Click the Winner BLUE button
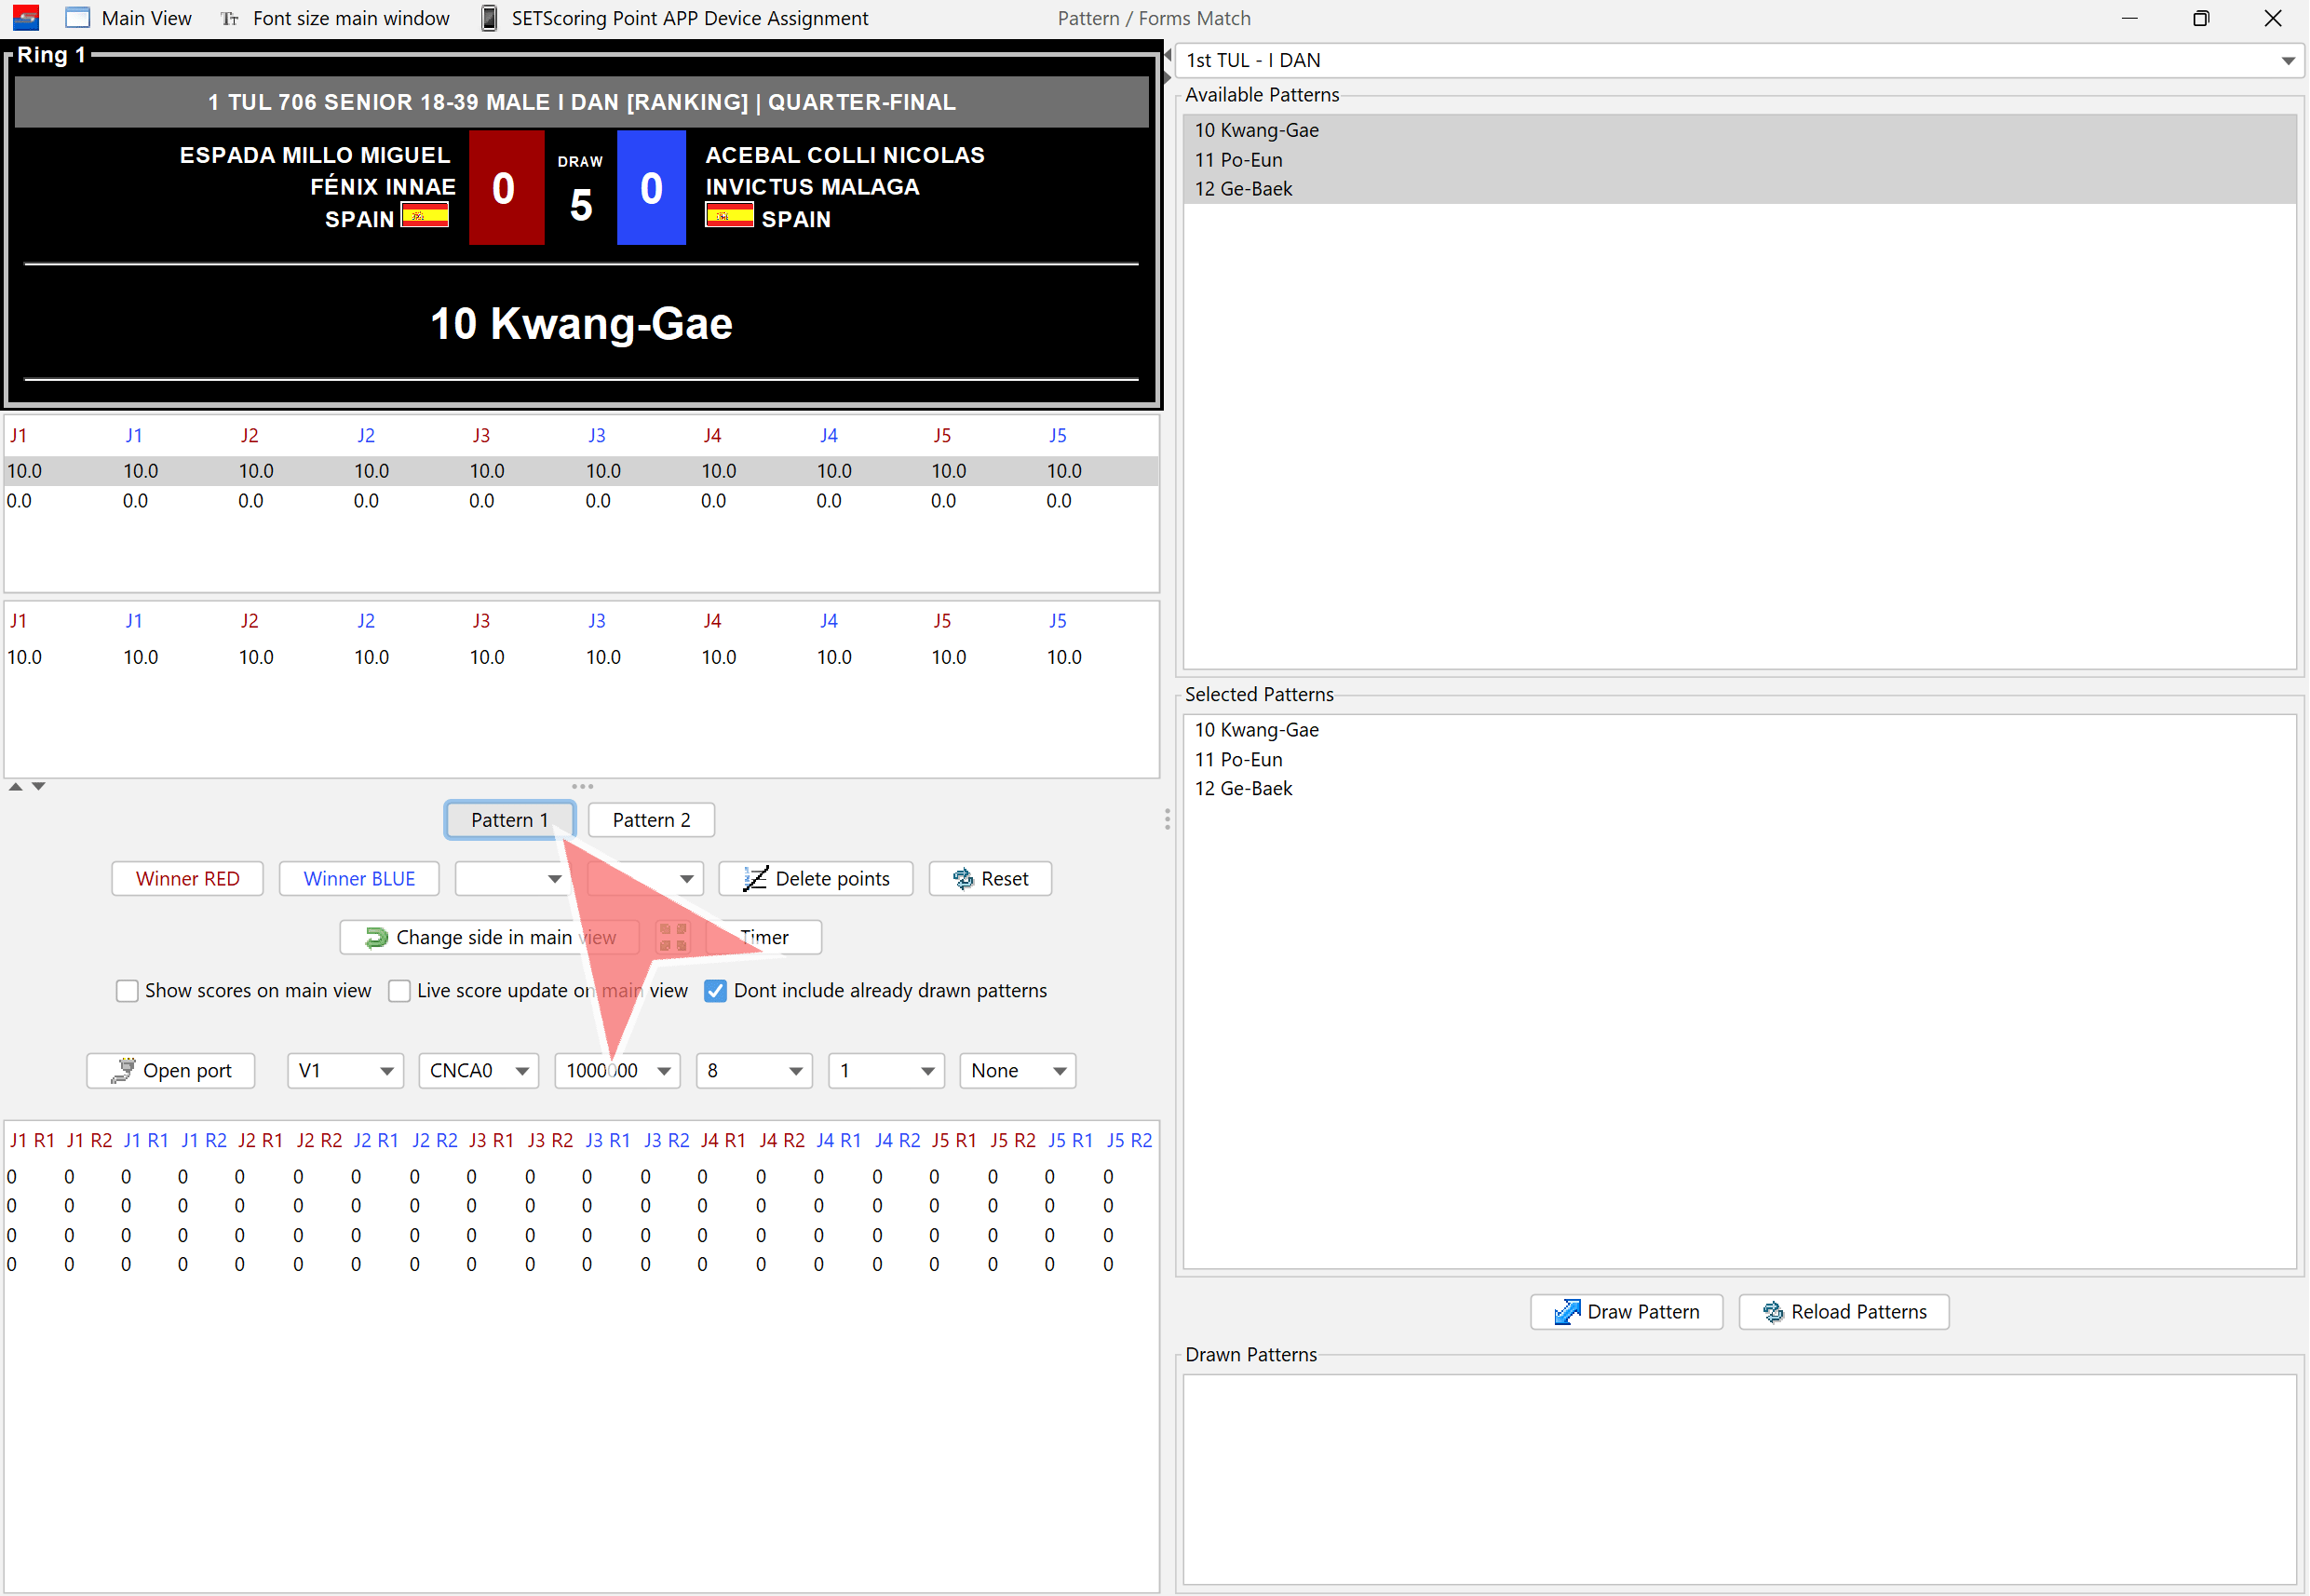 [359, 879]
